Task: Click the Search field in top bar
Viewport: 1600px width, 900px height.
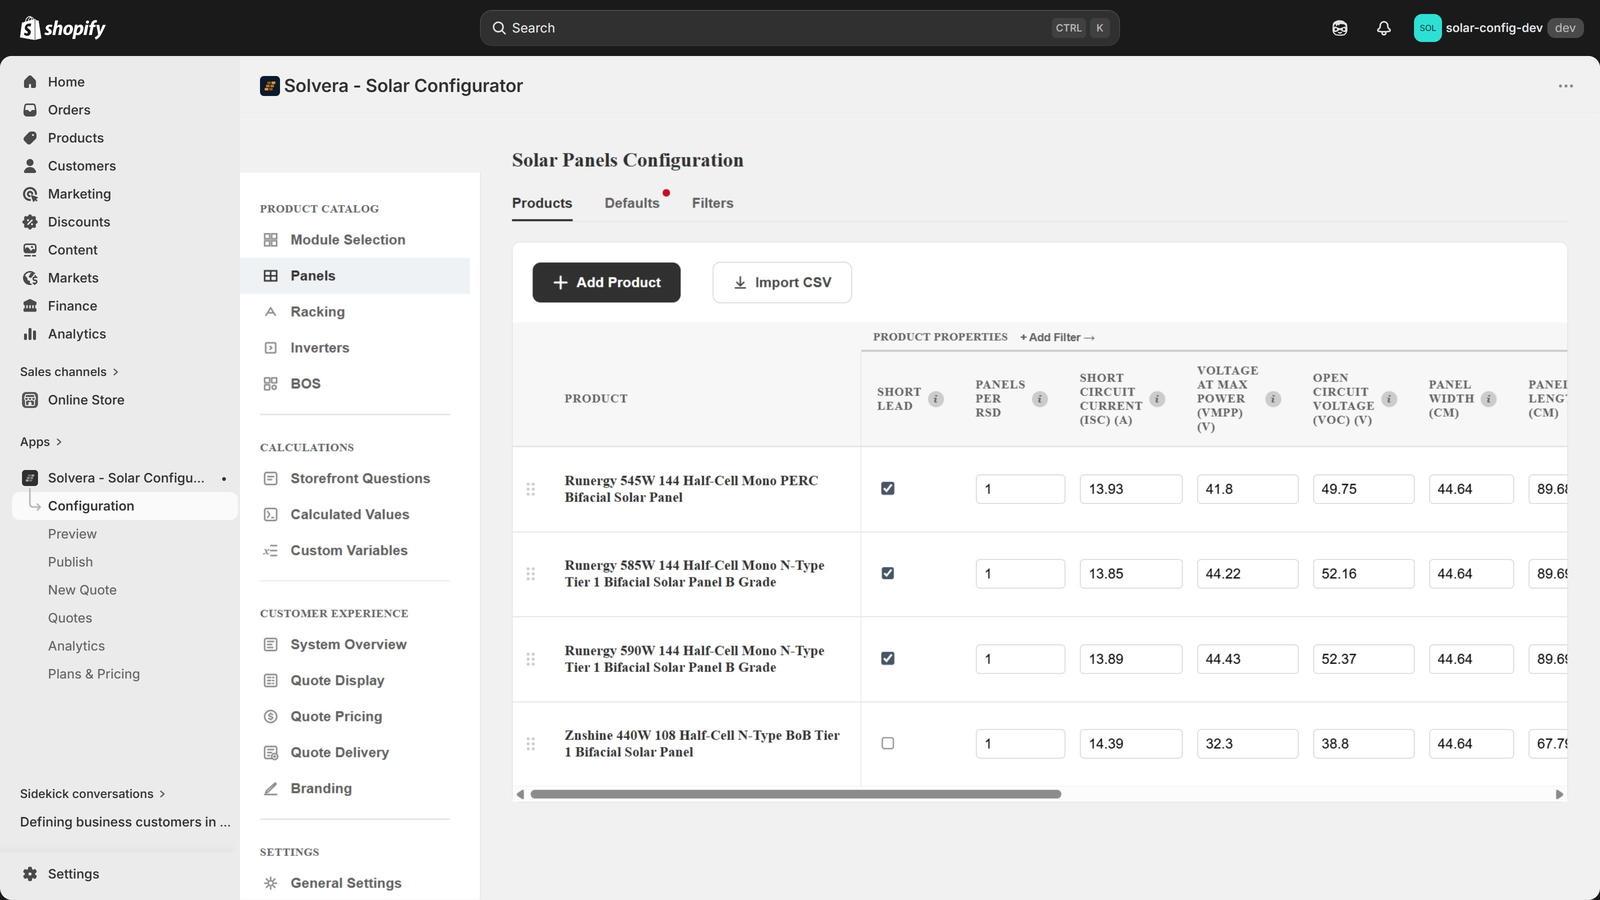Action: (799, 28)
